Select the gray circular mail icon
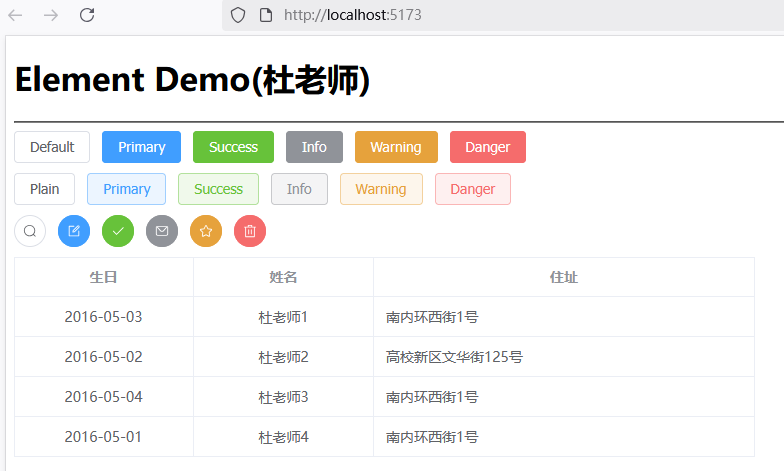The width and height of the screenshot is (784, 471). pyautogui.click(x=162, y=231)
